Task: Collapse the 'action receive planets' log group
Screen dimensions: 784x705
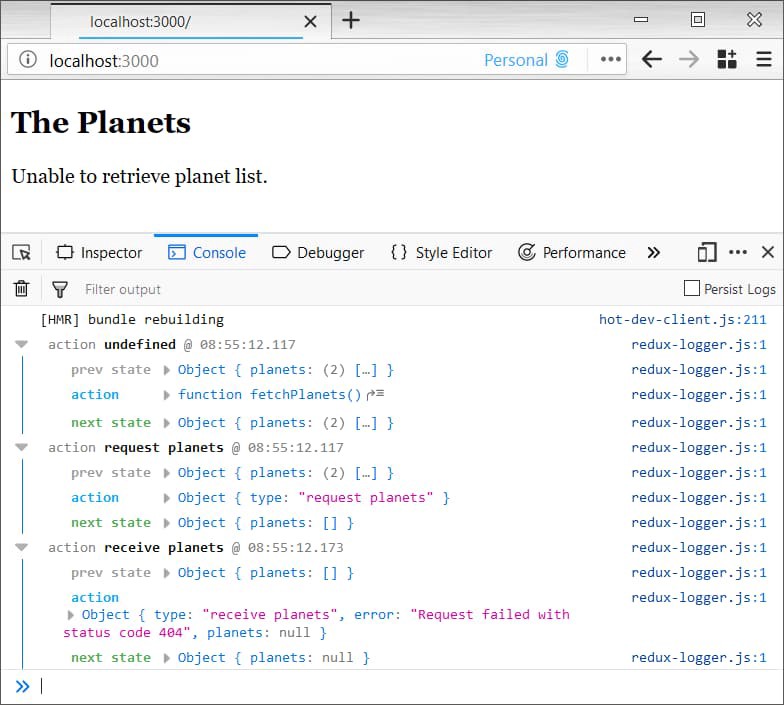Action: click(22, 547)
